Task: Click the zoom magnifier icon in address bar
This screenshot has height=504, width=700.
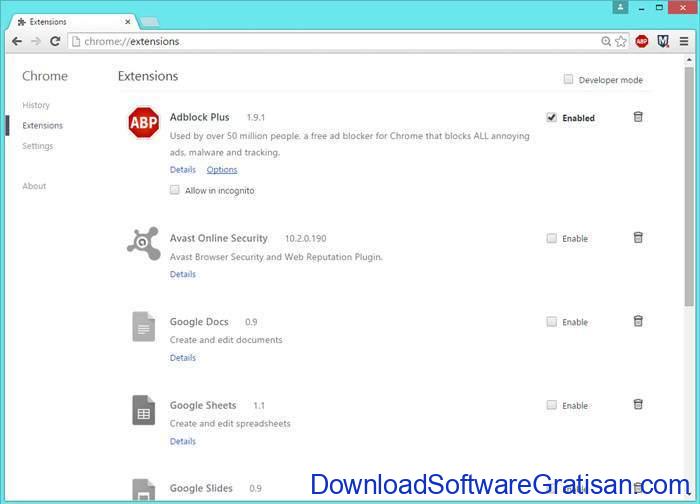Action: pyautogui.click(x=606, y=42)
